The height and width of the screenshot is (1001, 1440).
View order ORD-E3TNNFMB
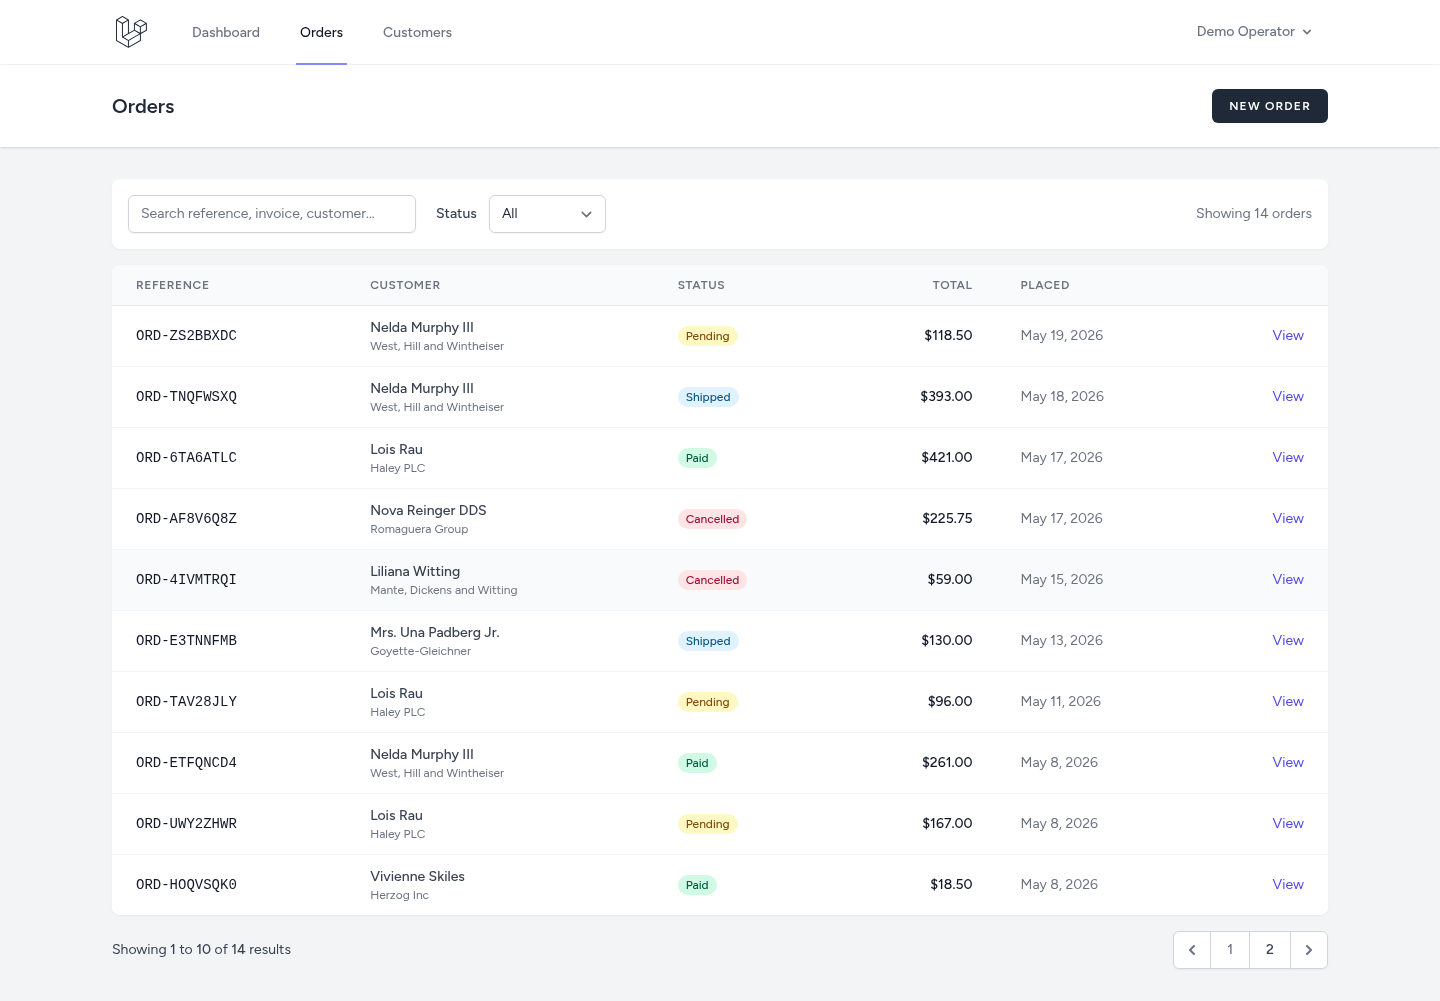(x=1288, y=641)
